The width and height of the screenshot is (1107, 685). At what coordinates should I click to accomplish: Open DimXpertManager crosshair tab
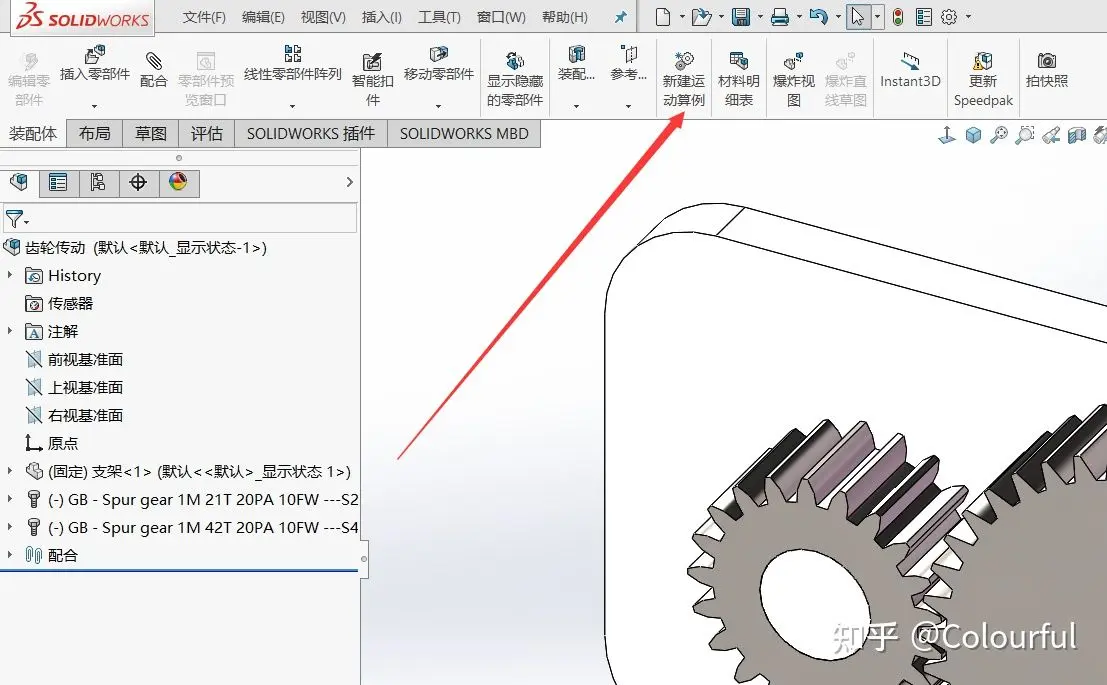[x=138, y=183]
